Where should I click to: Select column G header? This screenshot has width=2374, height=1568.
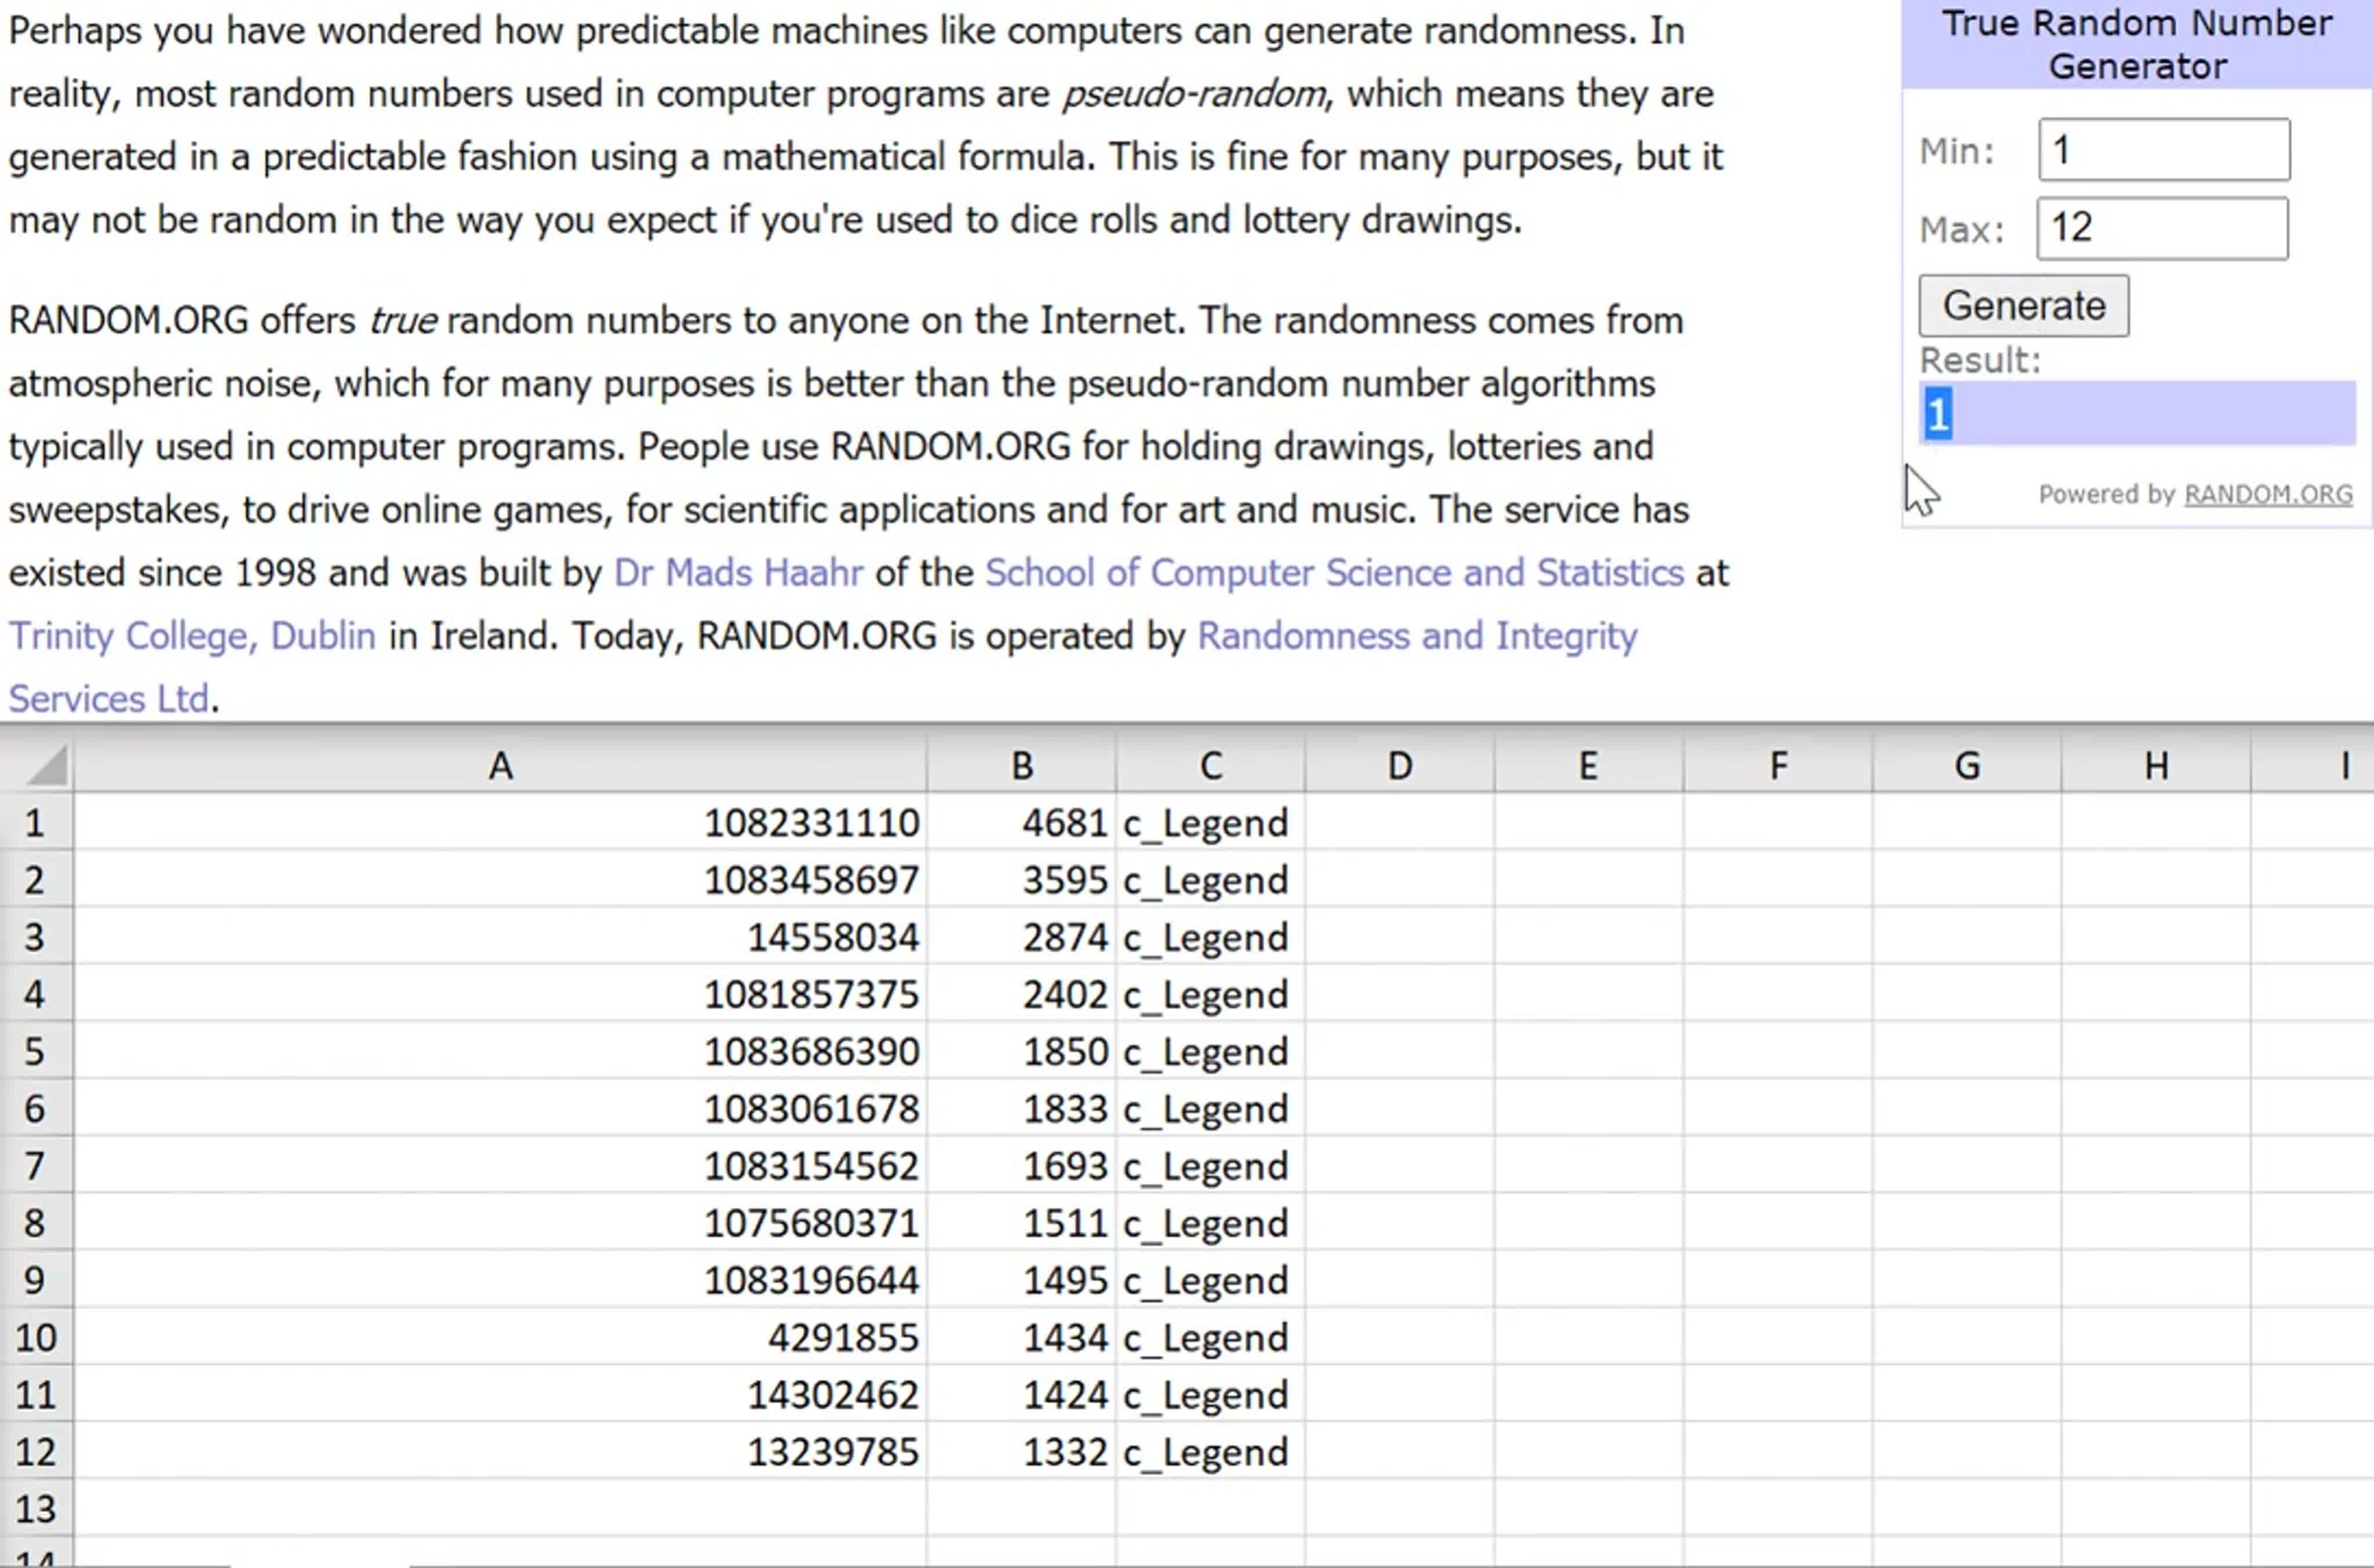click(x=1966, y=766)
